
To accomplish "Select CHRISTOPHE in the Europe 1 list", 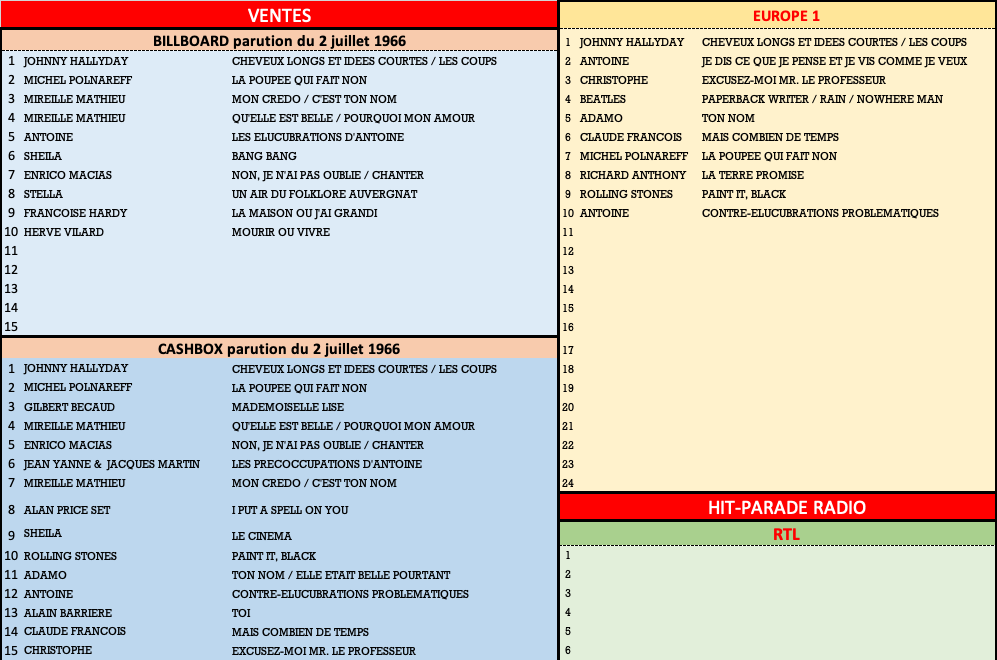I will tap(614, 81).
